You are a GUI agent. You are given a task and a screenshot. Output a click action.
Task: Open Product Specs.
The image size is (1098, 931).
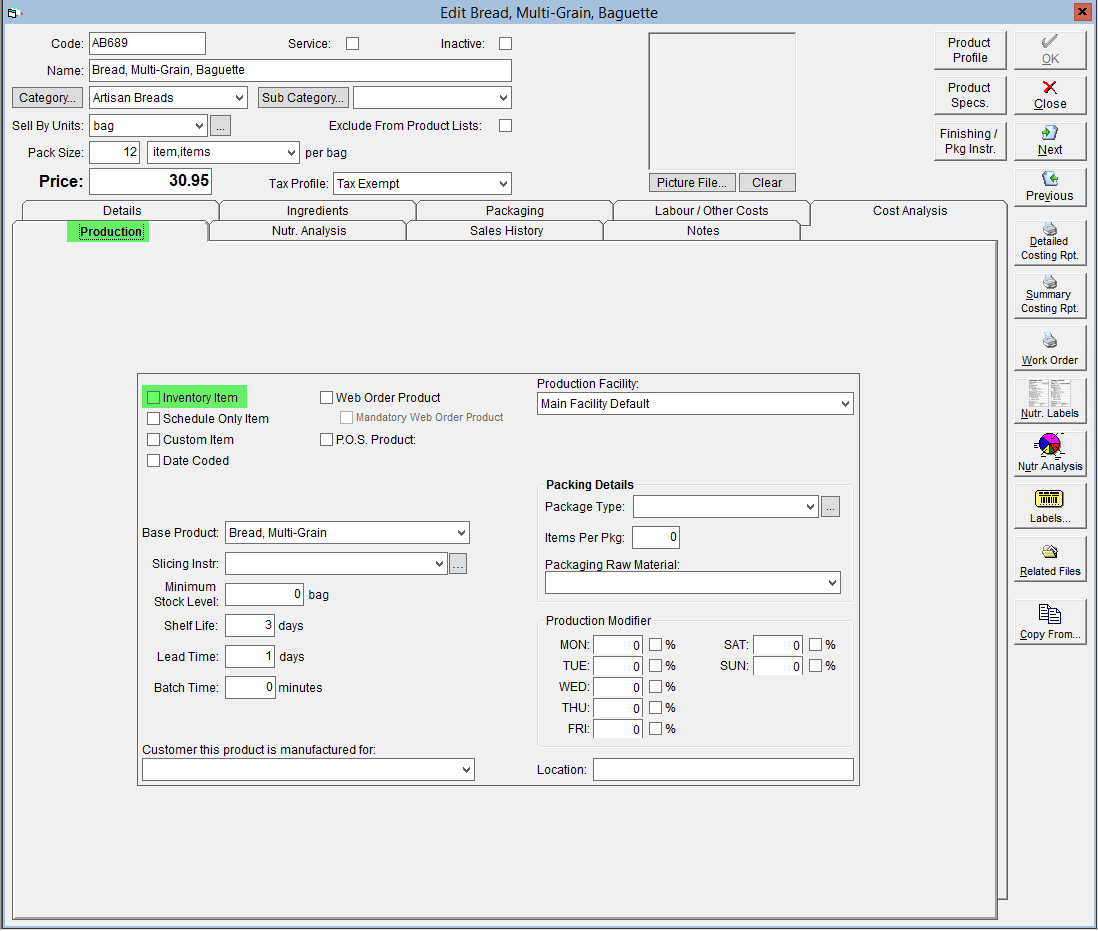pyautogui.click(x=970, y=95)
